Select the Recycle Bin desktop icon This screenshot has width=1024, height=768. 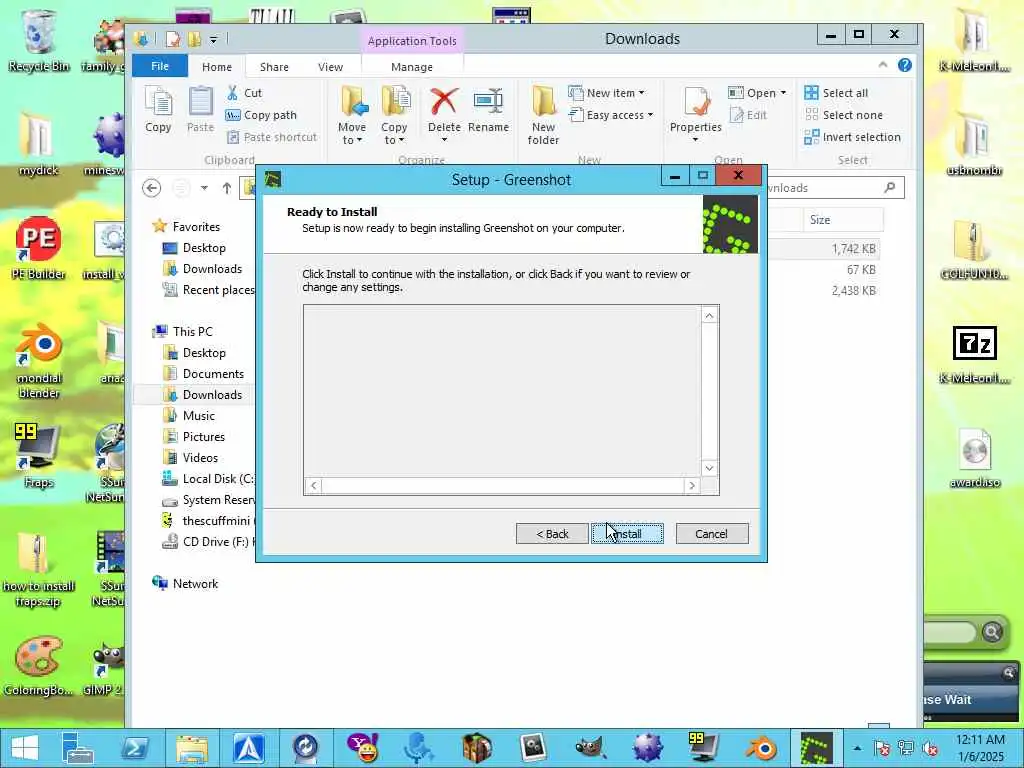tap(39, 40)
